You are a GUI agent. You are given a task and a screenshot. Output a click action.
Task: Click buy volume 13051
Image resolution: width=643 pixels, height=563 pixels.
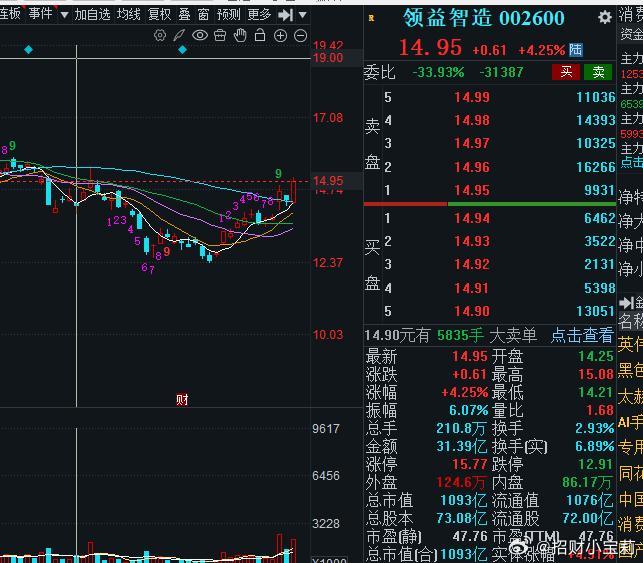(x=595, y=311)
